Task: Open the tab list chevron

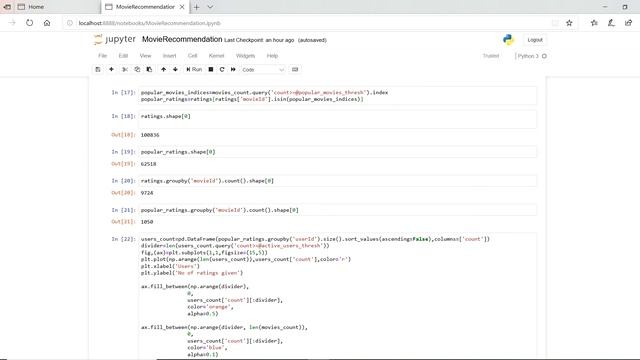Action: coord(210,7)
